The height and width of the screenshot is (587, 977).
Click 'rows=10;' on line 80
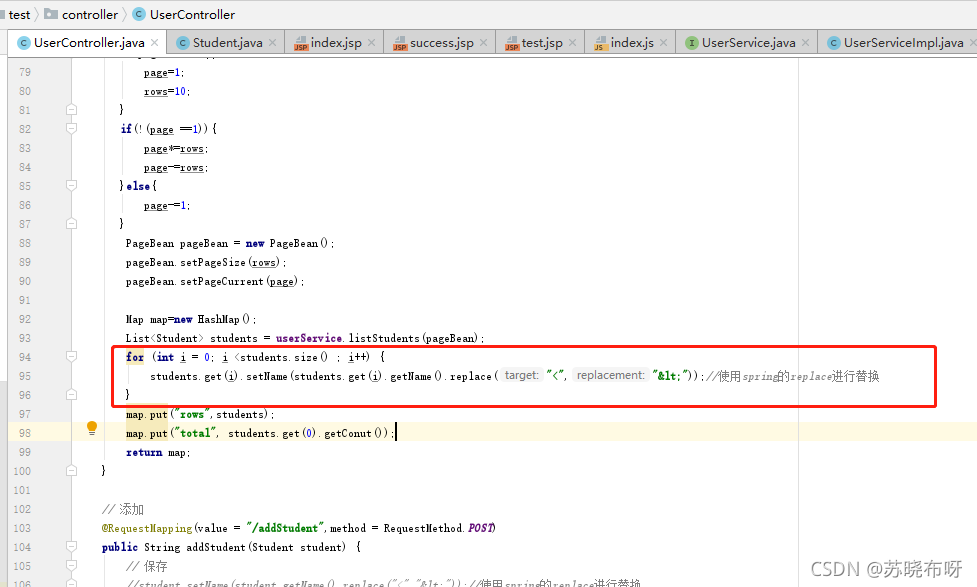coord(167,92)
